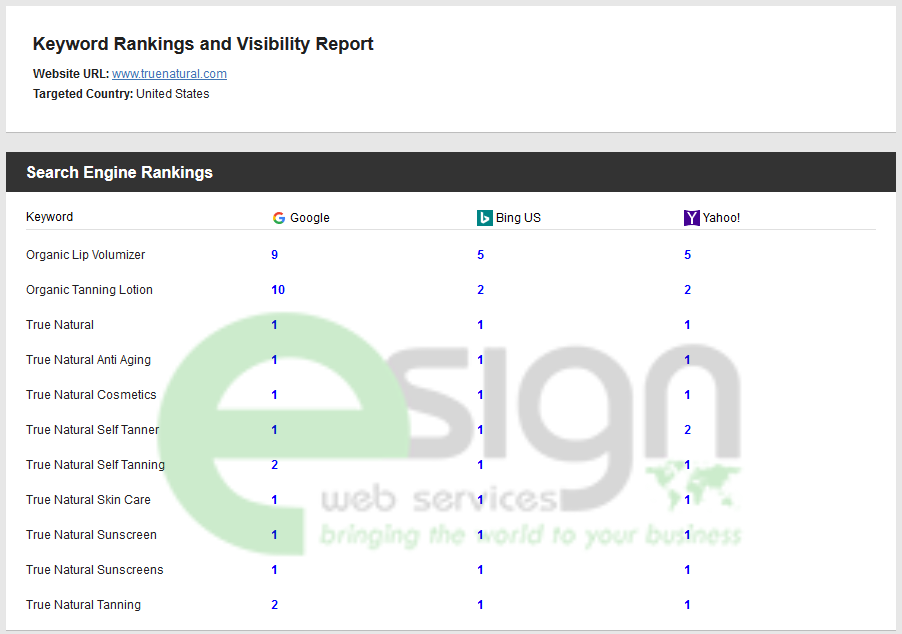Click the Organic Lip Volumizer keyword
This screenshot has width=902, height=634.
[85, 255]
